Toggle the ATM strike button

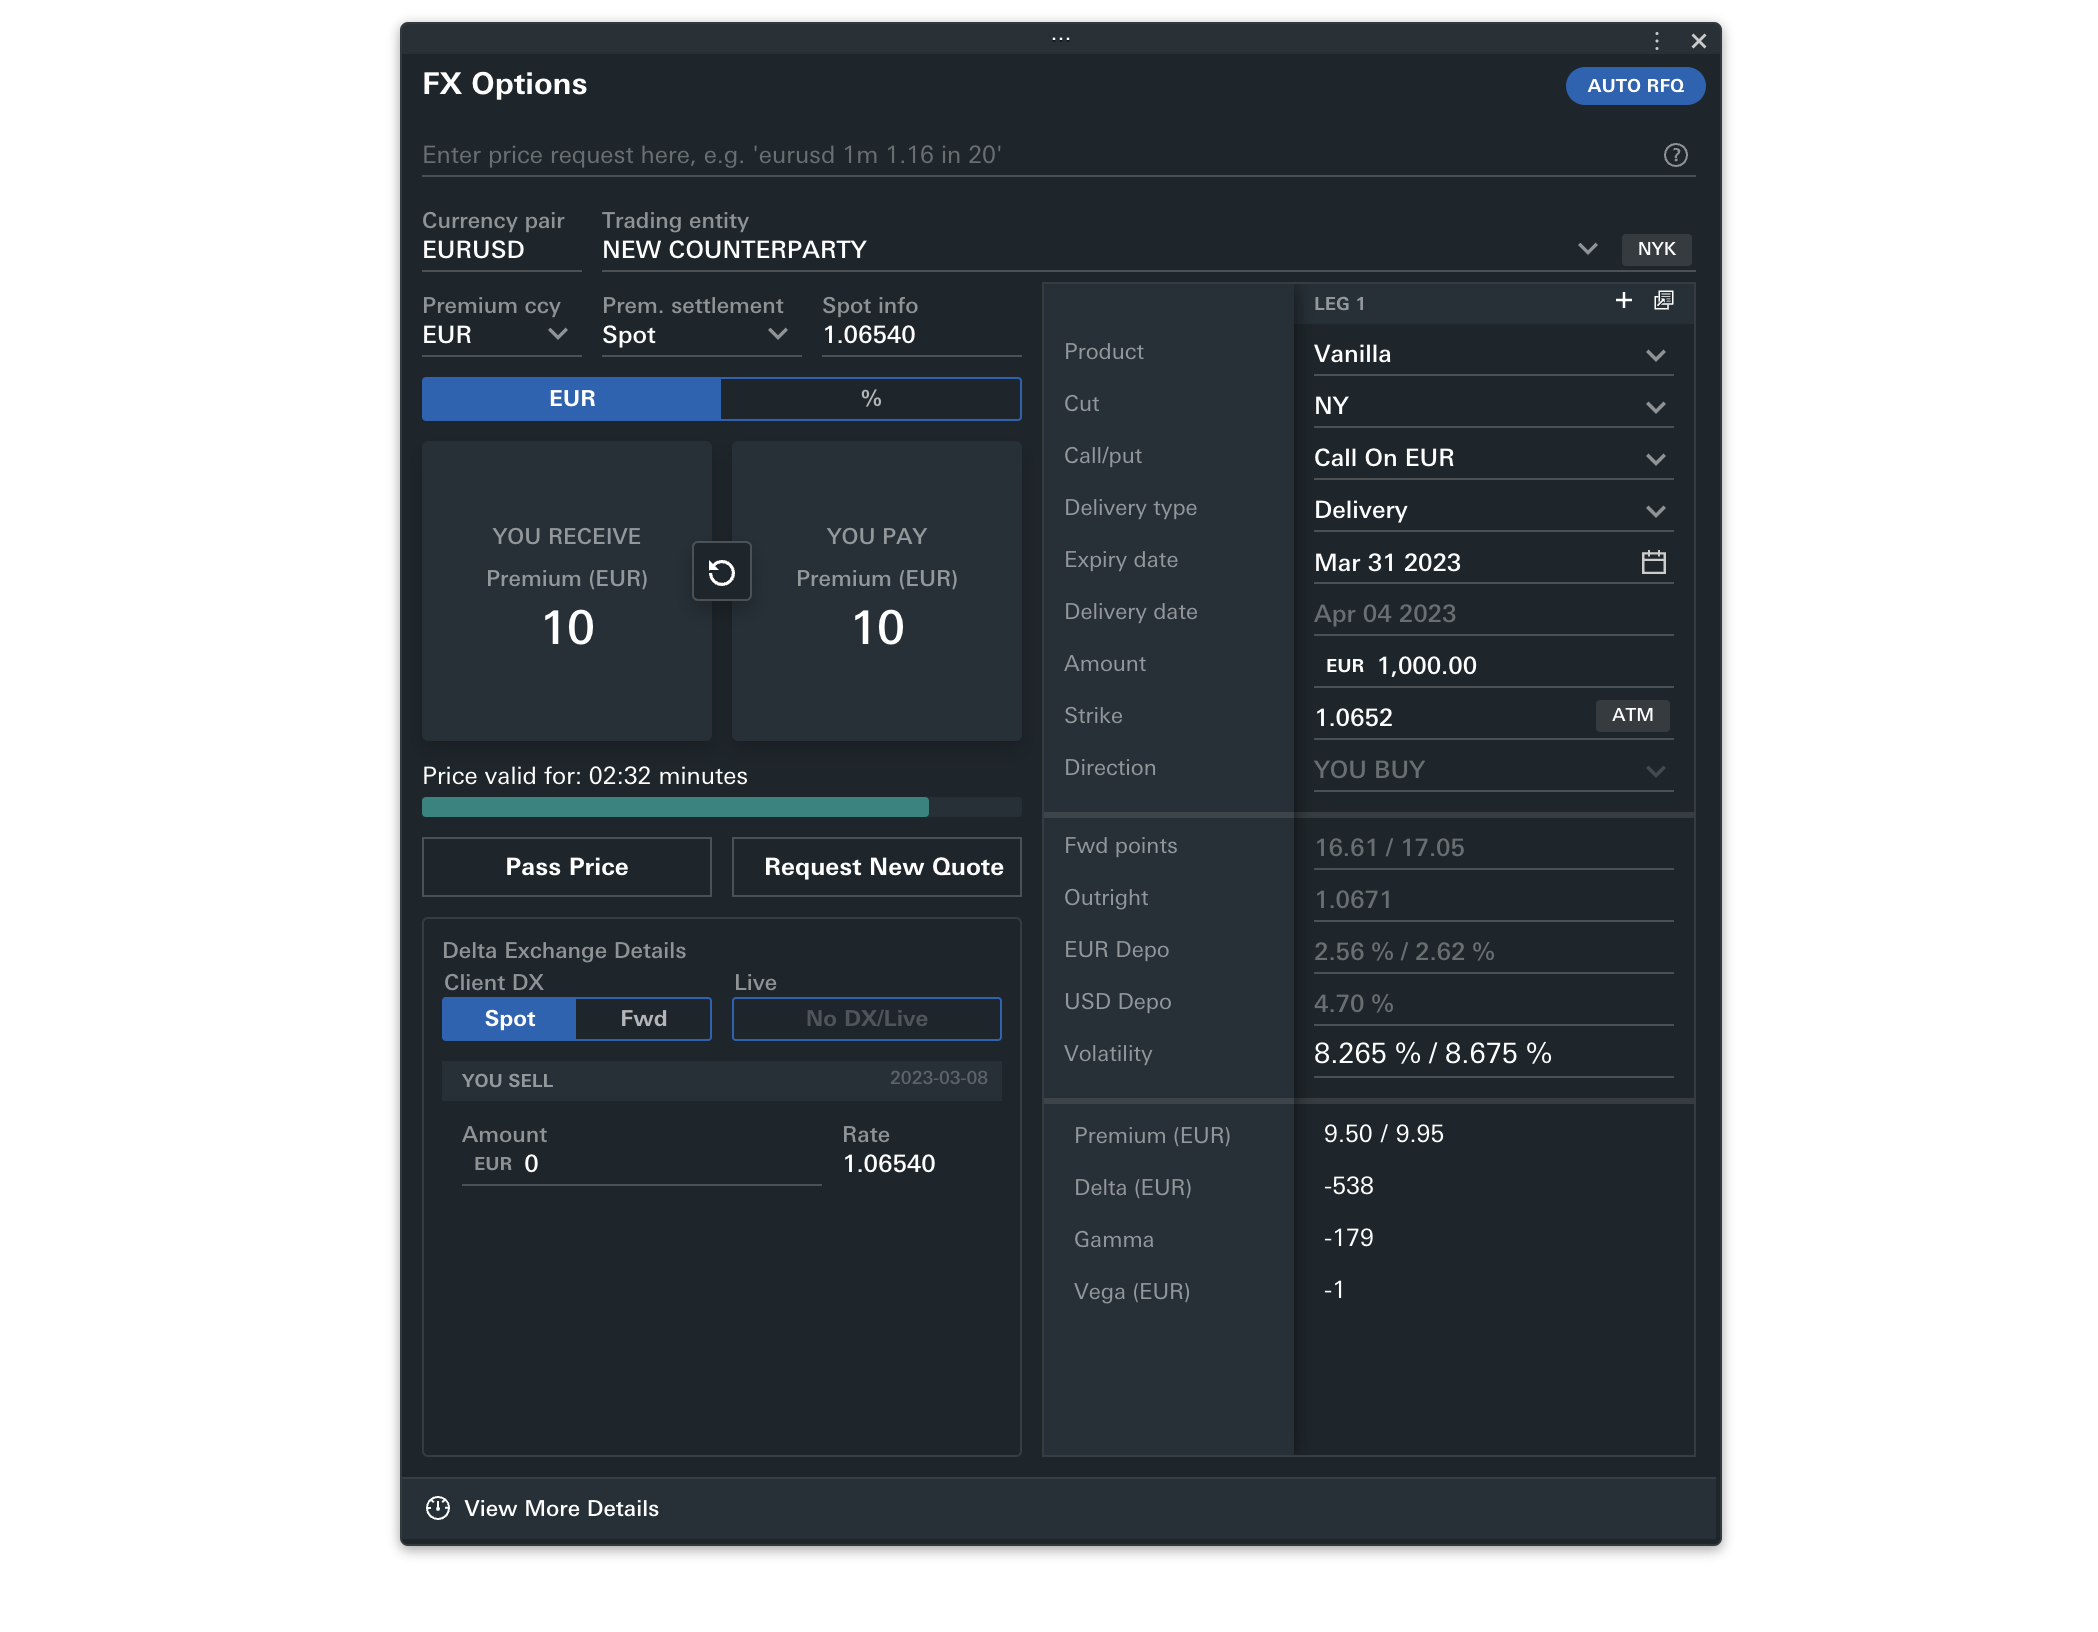pos(1631,715)
